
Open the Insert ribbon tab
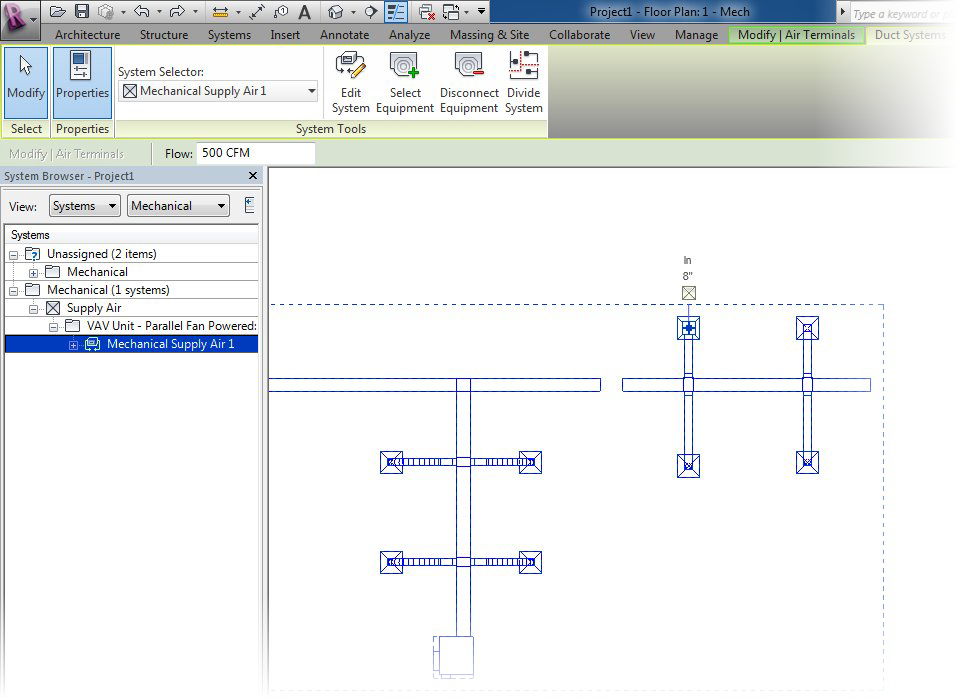click(x=285, y=35)
